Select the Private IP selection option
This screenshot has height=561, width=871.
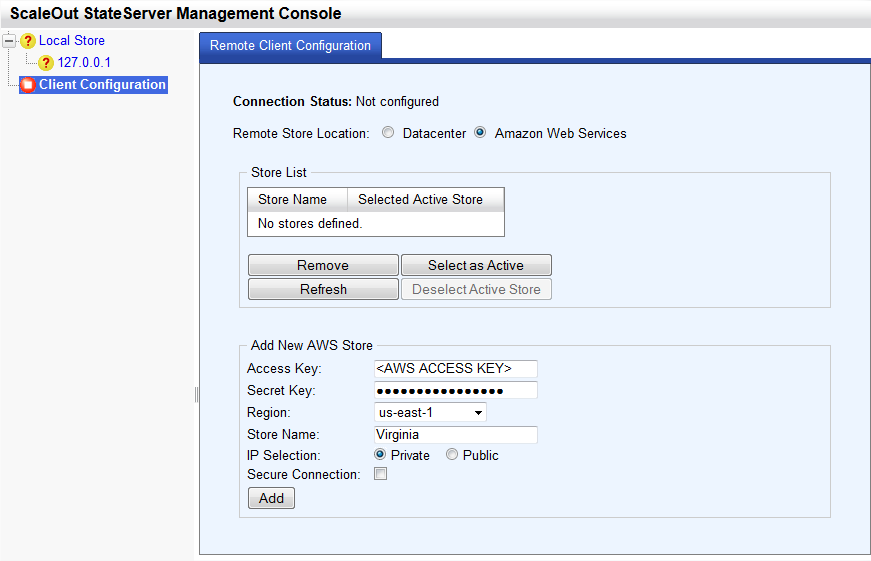click(380, 454)
